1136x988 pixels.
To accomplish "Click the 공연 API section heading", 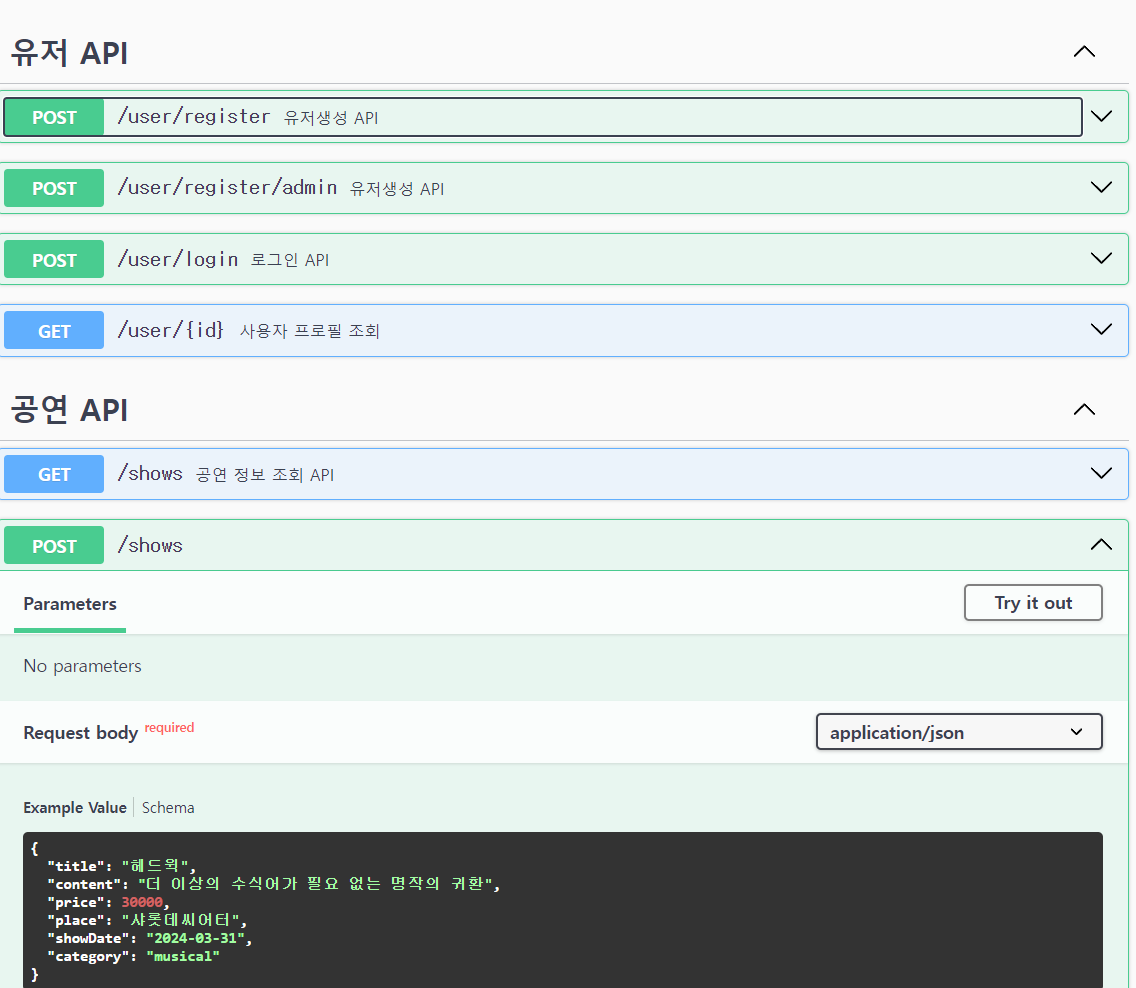I will [70, 410].
